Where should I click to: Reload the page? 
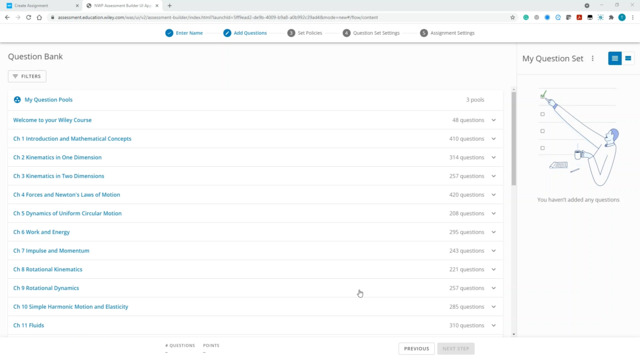pyautogui.click(x=29, y=18)
